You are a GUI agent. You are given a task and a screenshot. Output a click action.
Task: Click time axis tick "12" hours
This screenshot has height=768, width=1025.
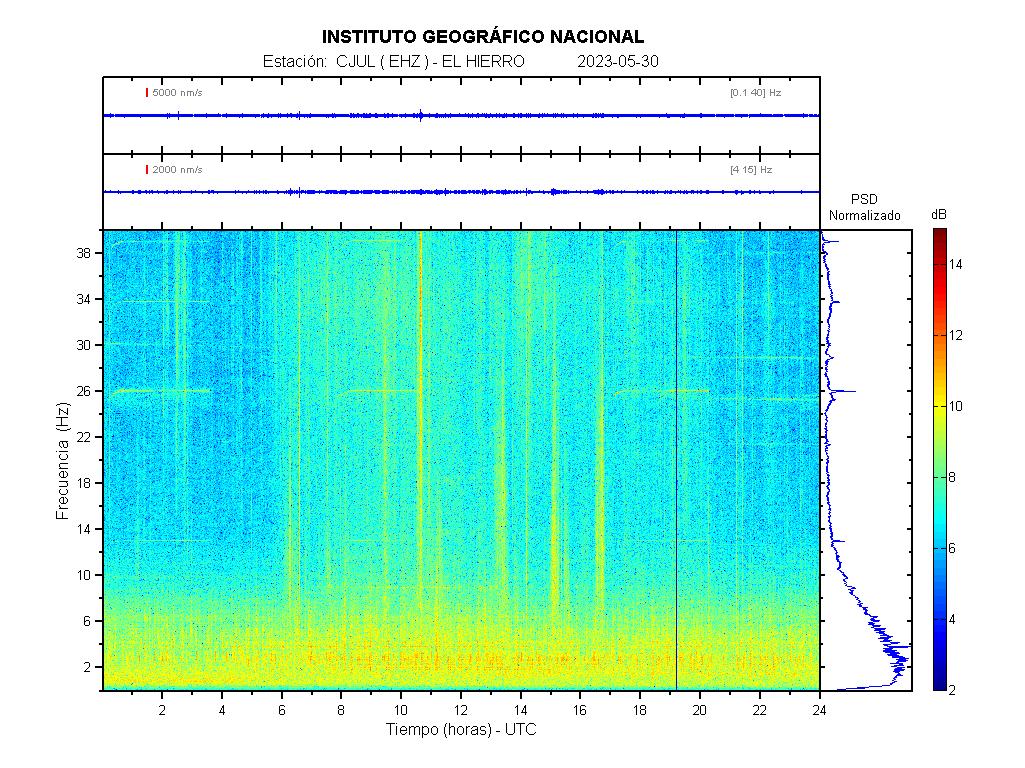pyautogui.click(x=461, y=710)
